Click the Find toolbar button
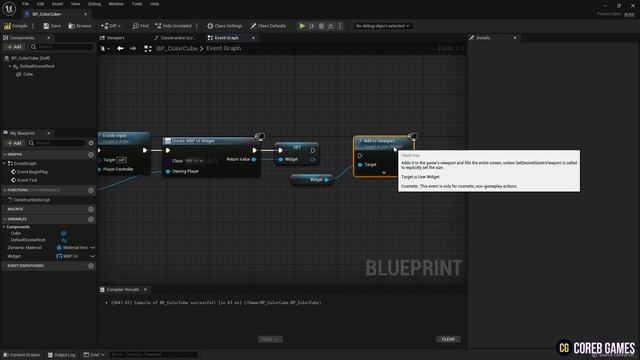 140,26
